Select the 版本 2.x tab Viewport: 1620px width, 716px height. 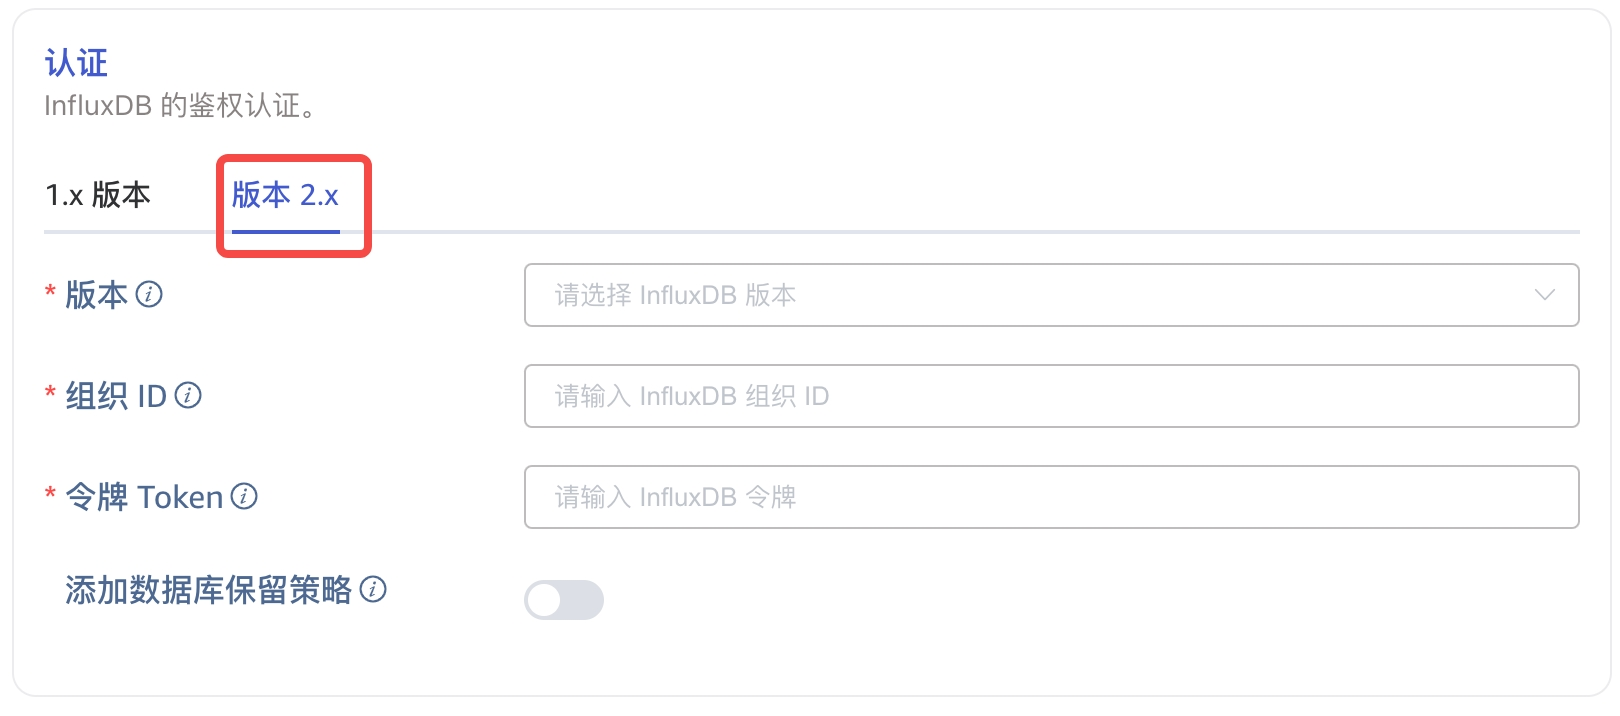pos(286,194)
